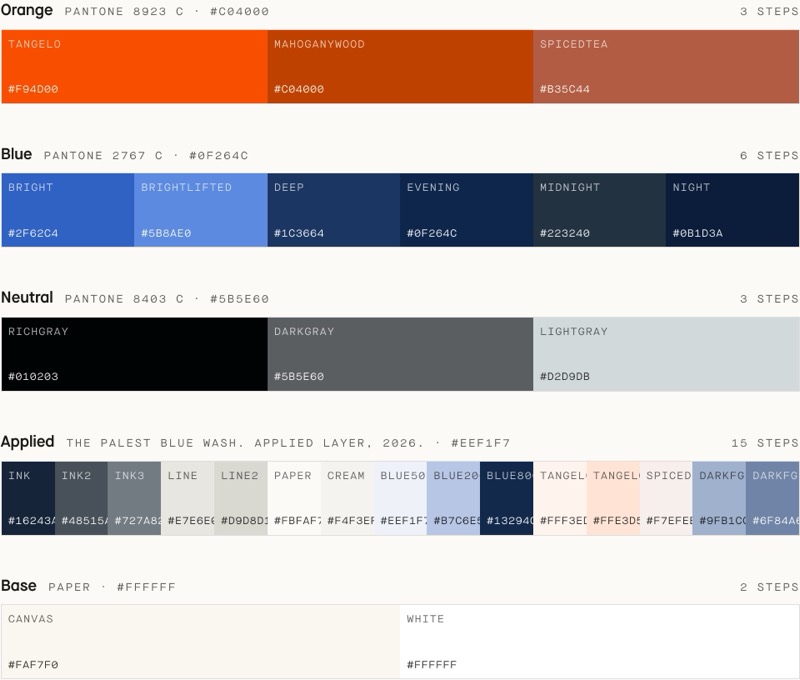Select the CANVAS swatch #FAF7F0
Screen dimensions: 800x680
pyautogui.click(x=201, y=642)
